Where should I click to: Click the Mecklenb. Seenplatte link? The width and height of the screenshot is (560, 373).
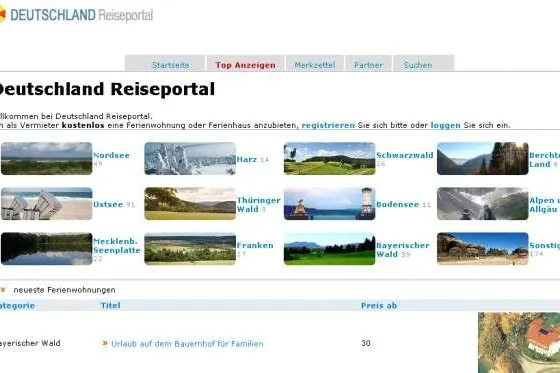pos(117,246)
